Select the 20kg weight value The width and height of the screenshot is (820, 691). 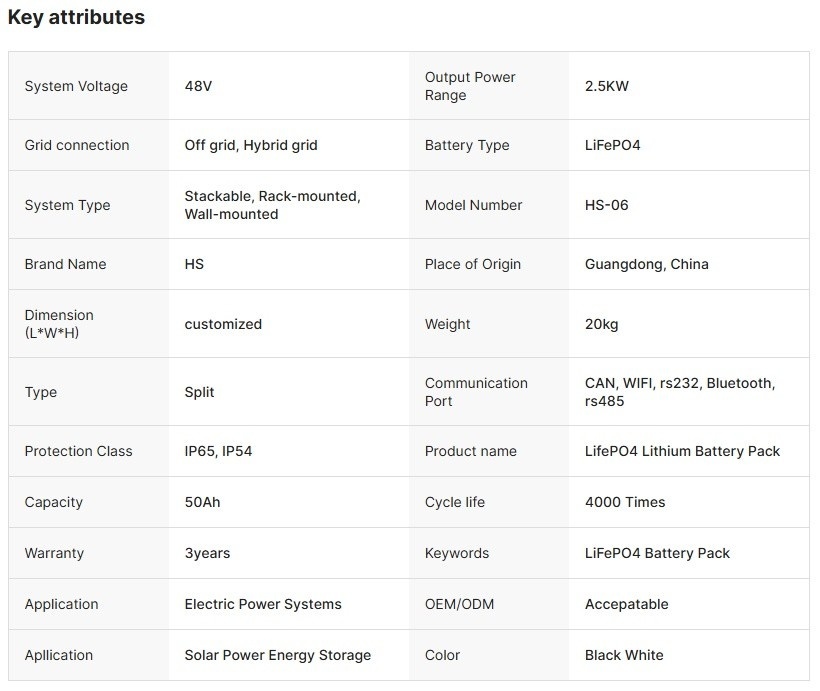tap(602, 324)
